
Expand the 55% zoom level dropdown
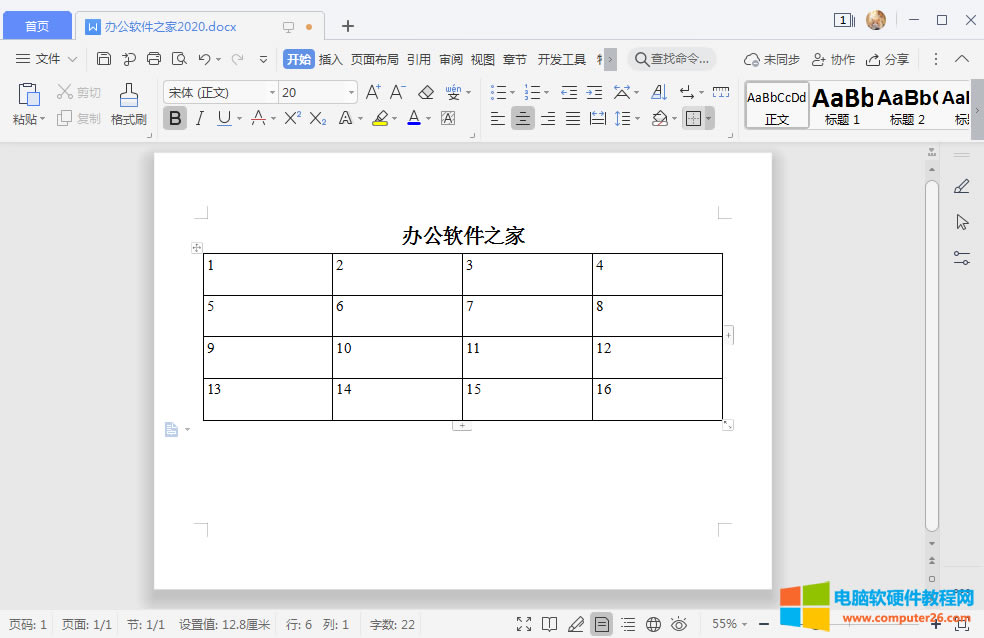[x=731, y=624]
